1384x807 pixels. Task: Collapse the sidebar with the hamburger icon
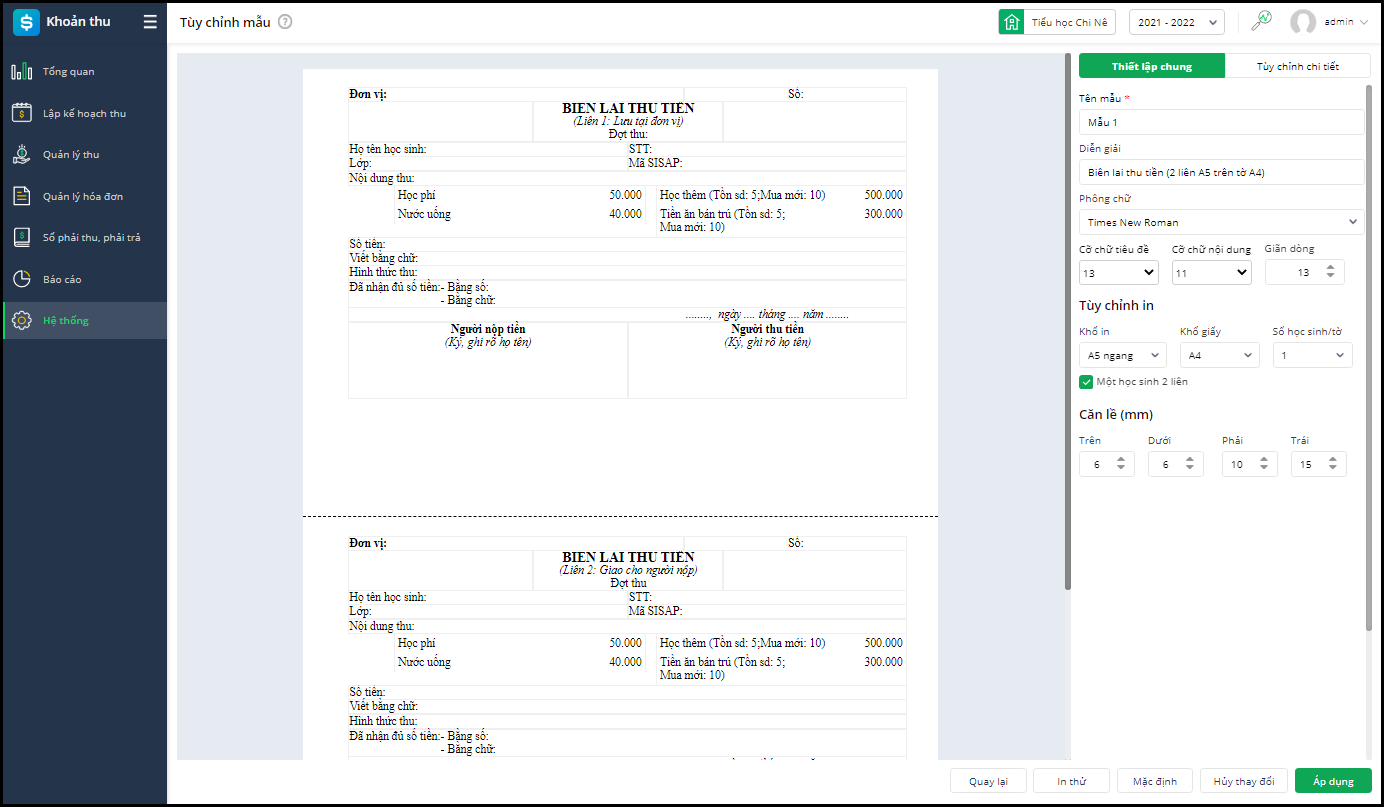[x=150, y=22]
